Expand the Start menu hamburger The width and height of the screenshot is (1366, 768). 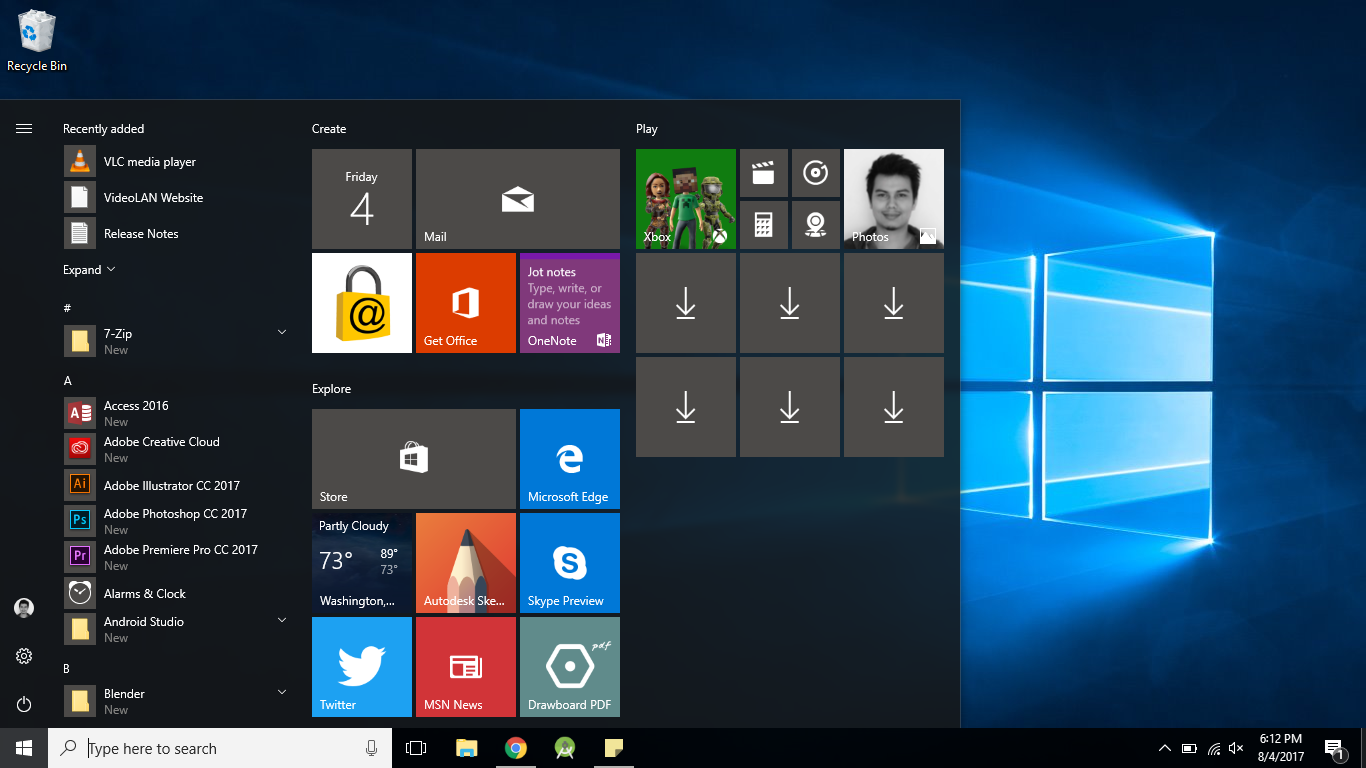click(24, 128)
